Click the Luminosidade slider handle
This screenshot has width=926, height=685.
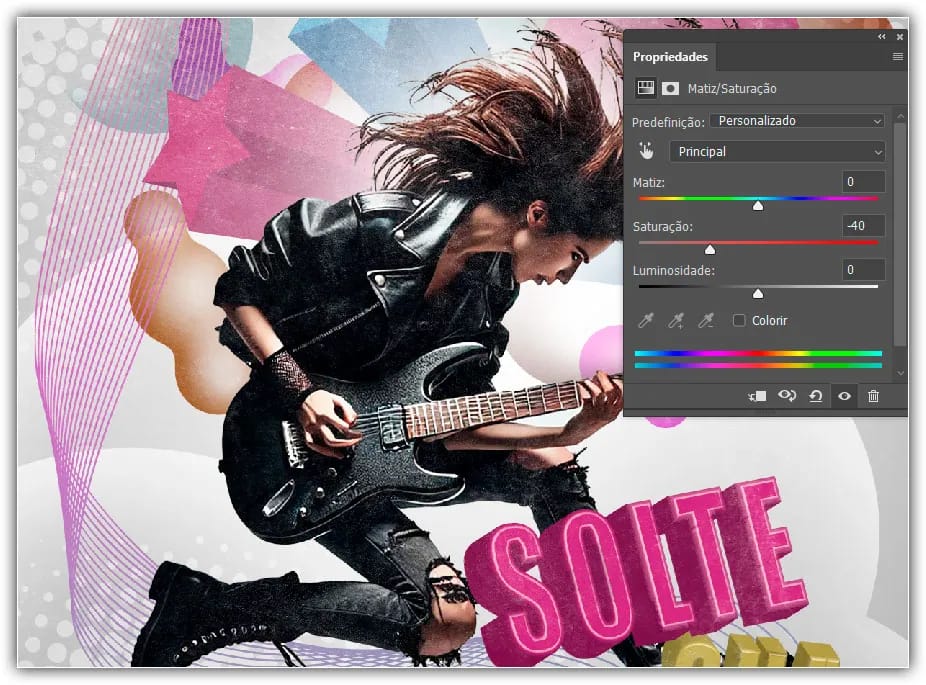coord(758,293)
